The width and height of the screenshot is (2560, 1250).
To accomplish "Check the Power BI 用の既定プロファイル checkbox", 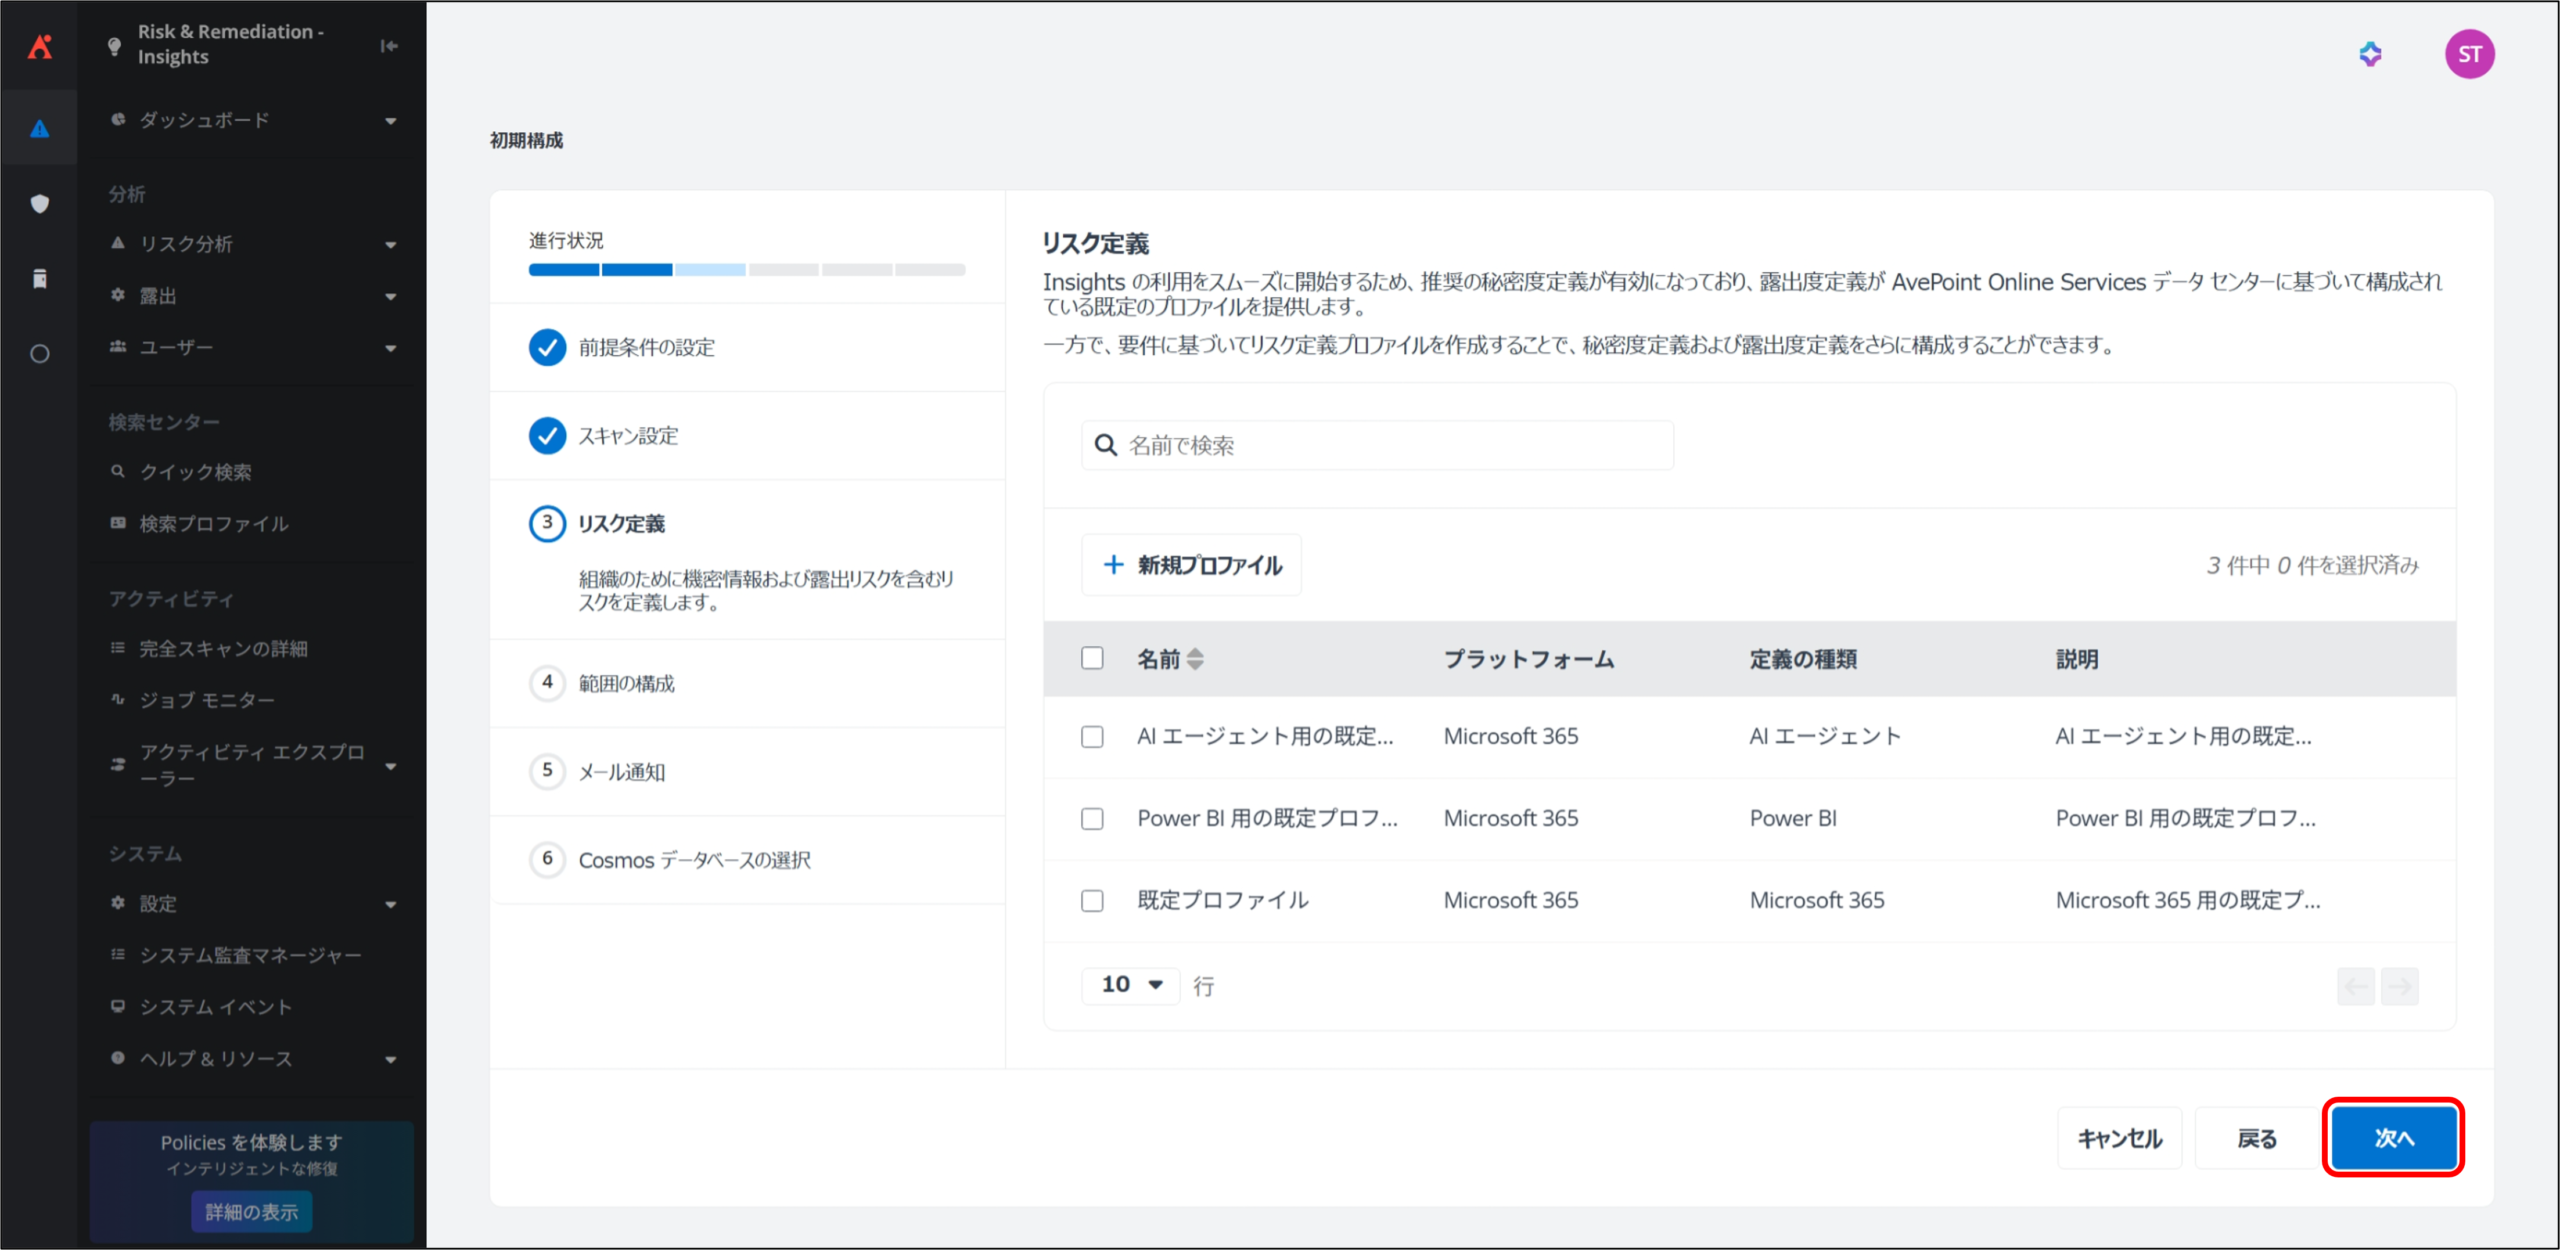I will pyautogui.click(x=1092, y=819).
